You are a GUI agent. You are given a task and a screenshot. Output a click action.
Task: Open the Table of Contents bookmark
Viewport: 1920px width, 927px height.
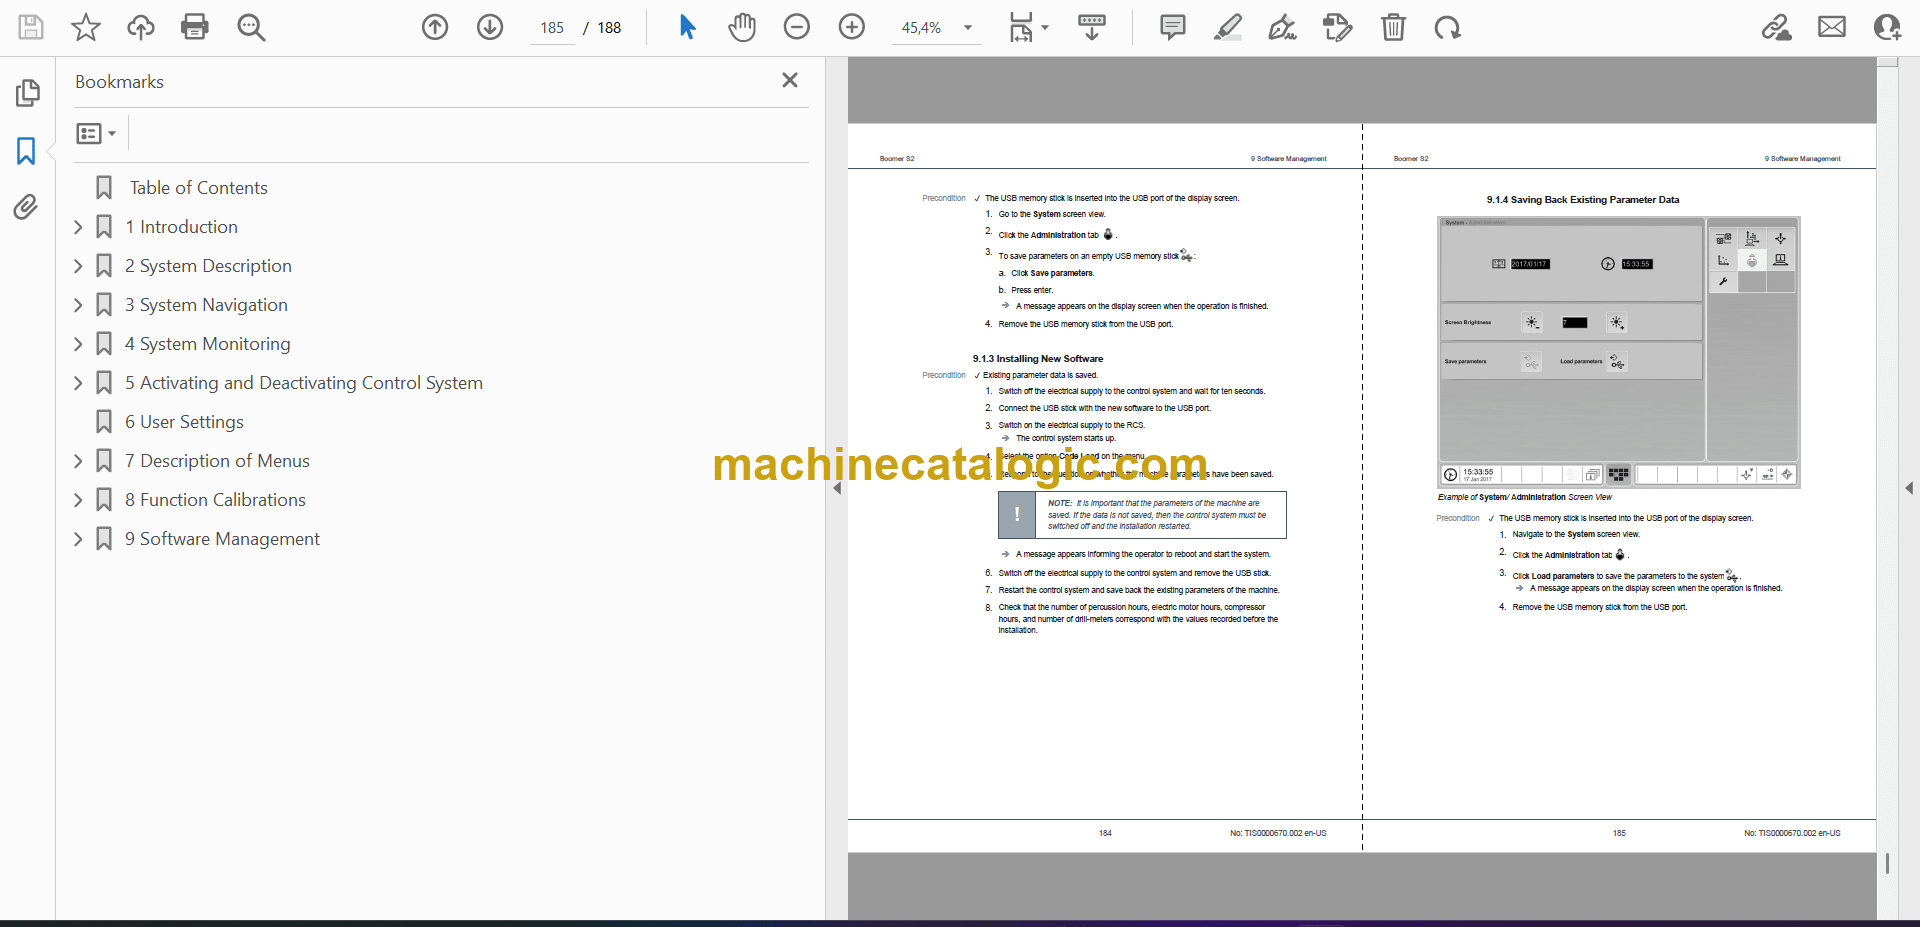[x=198, y=188]
